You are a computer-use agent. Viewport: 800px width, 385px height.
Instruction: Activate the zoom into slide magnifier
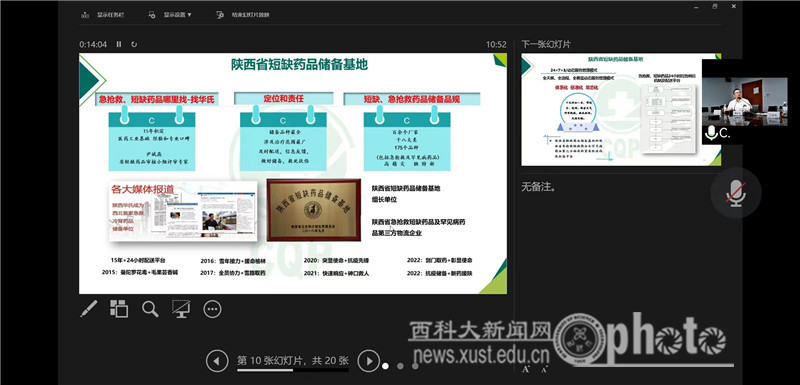point(150,309)
